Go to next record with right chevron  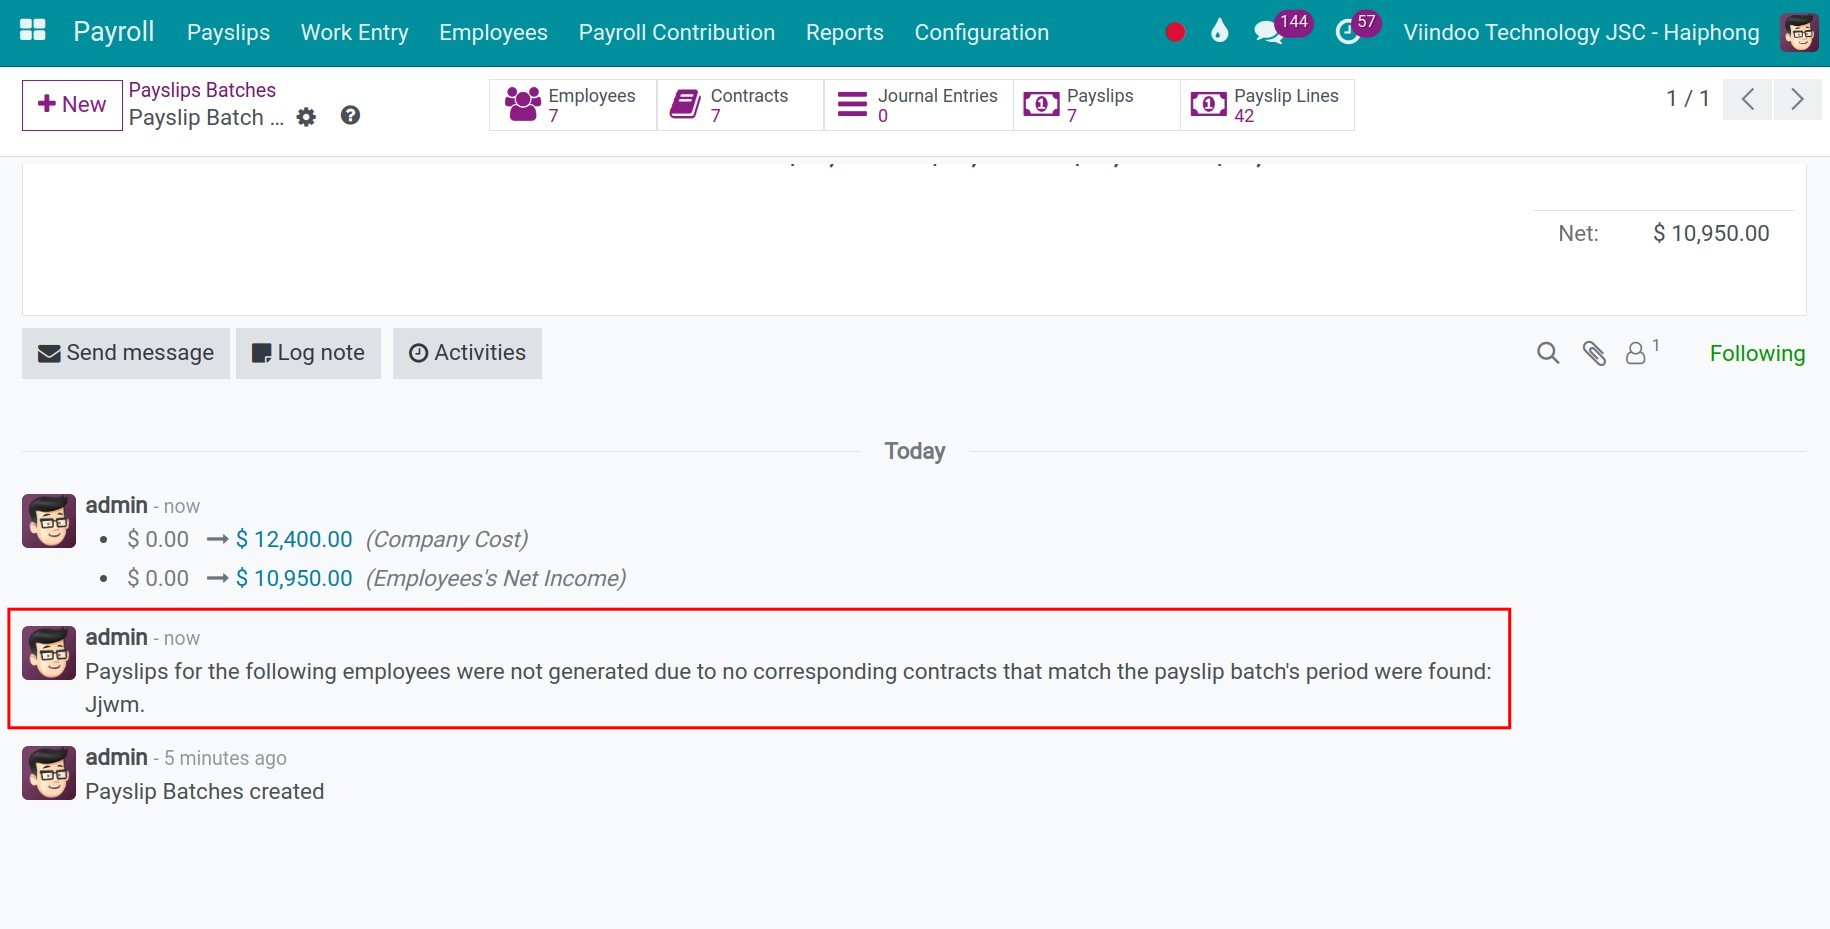pyautogui.click(x=1797, y=99)
